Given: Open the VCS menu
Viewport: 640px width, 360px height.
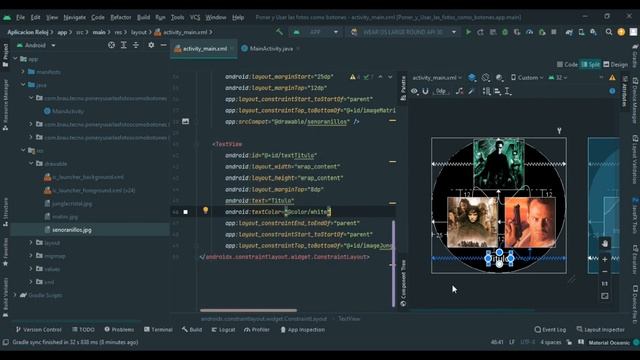Looking at the screenshot, I should [x=195, y=17].
